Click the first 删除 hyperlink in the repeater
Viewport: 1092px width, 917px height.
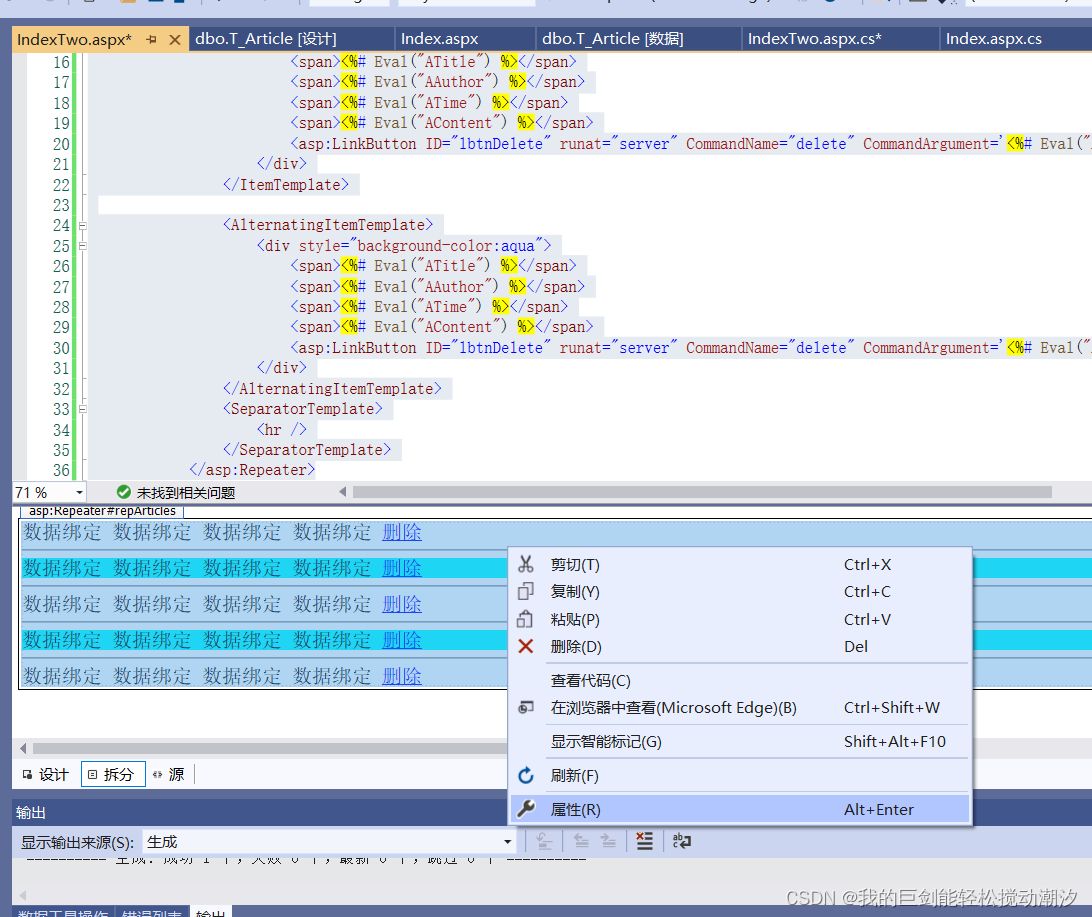[x=401, y=531]
